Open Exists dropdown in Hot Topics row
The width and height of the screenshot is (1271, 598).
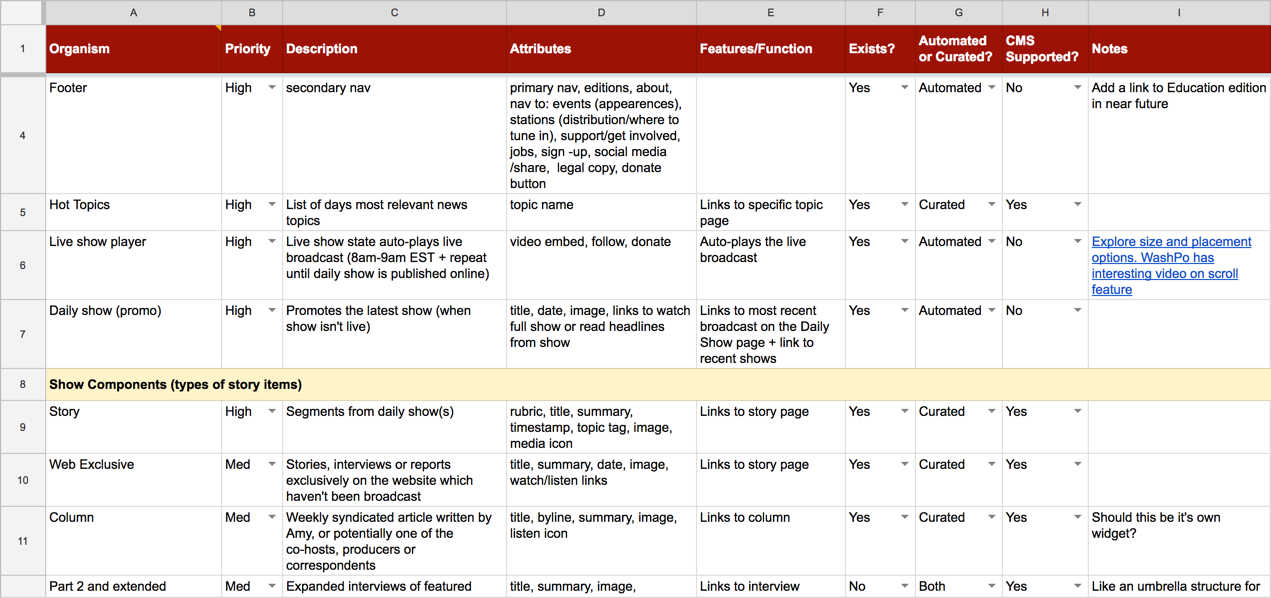[904, 205]
